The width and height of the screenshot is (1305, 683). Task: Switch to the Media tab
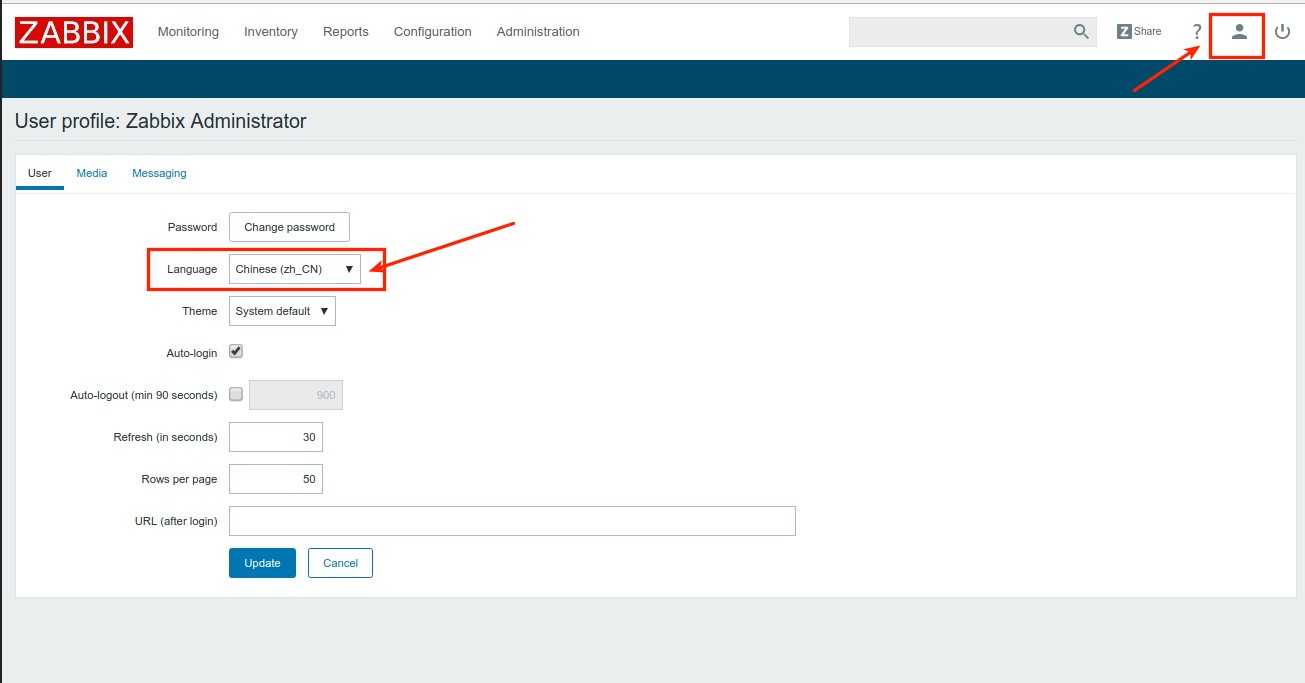tap(92, 173)
